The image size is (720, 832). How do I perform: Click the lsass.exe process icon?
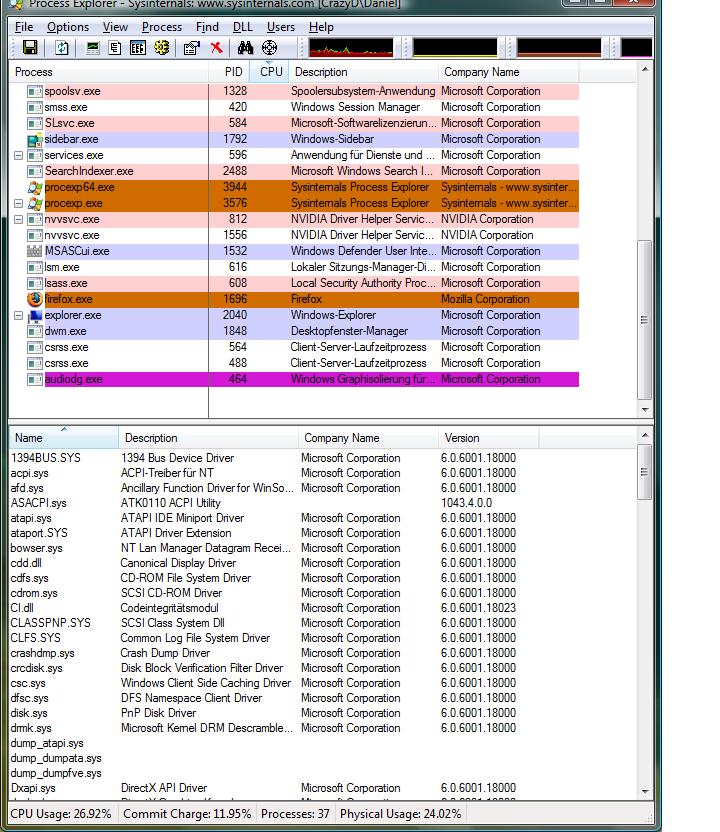click(x=35, y=283)
